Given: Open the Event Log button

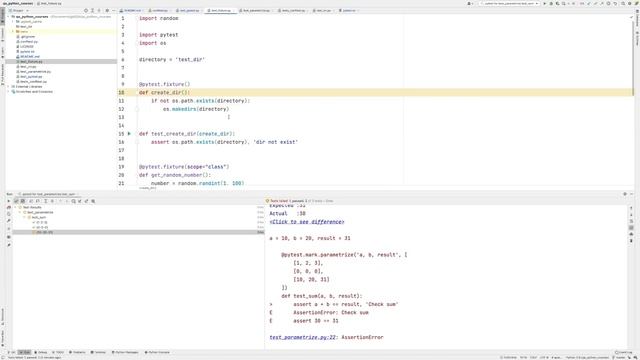Looking at the screenshot, I should click(x=623, y=352).
